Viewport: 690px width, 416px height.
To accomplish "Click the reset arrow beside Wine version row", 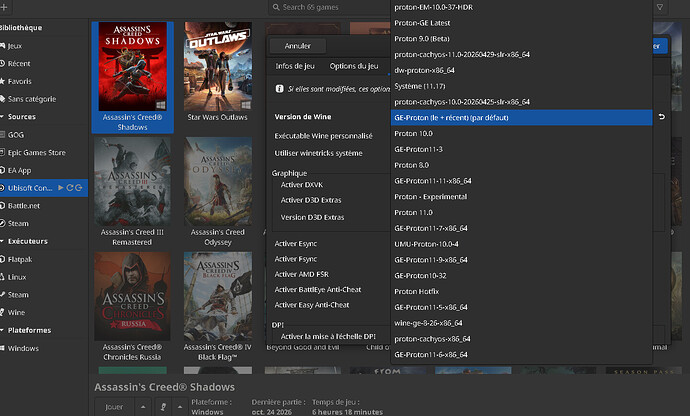I will pyautogui.click(x=661, y=117).
